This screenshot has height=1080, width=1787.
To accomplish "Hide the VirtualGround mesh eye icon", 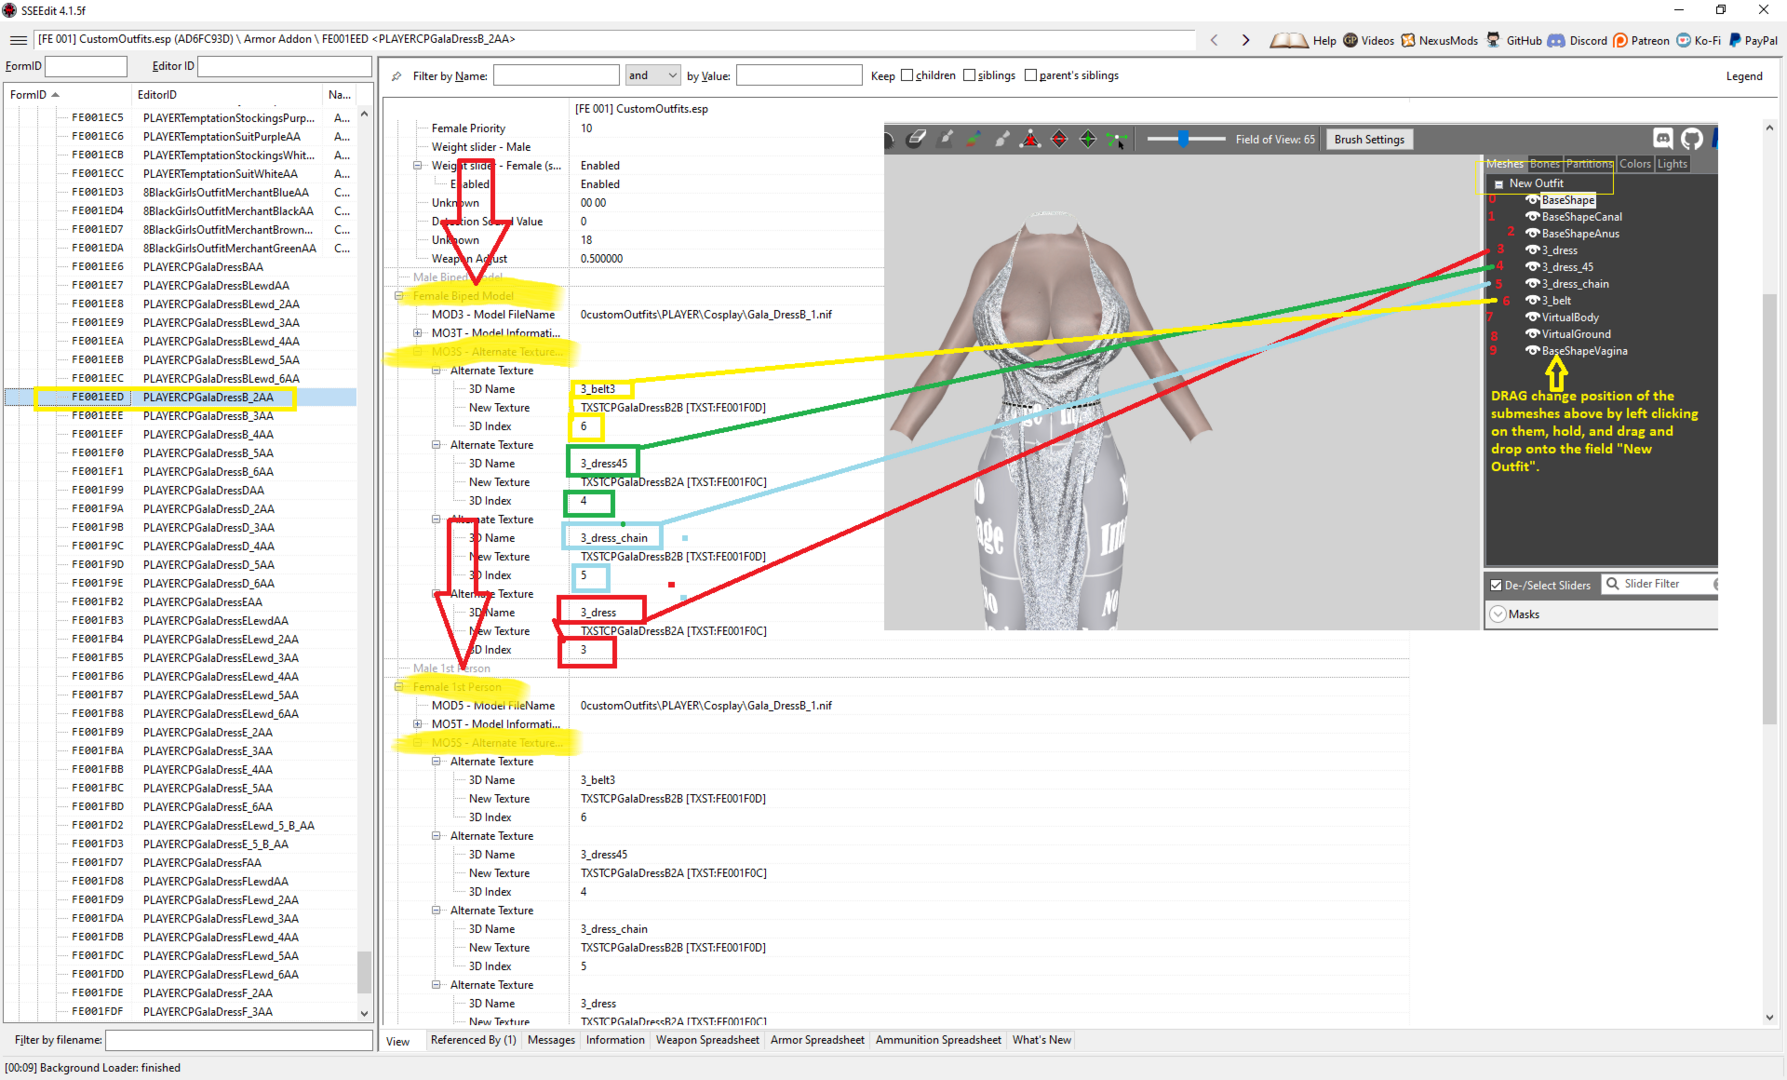I will pos(1532,334).
